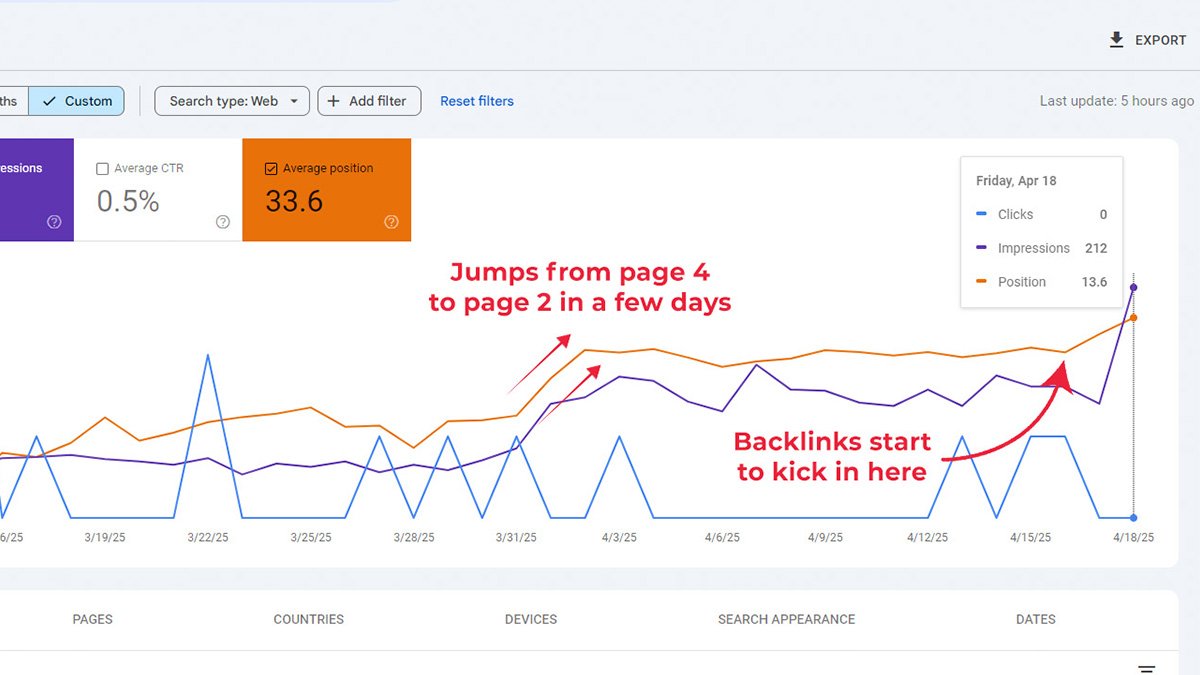Image resolution: width=1200 pixels, height=675 pixels.
Task: Click blue Clicks data point at chart's right end
Action: coord(1133,518)
